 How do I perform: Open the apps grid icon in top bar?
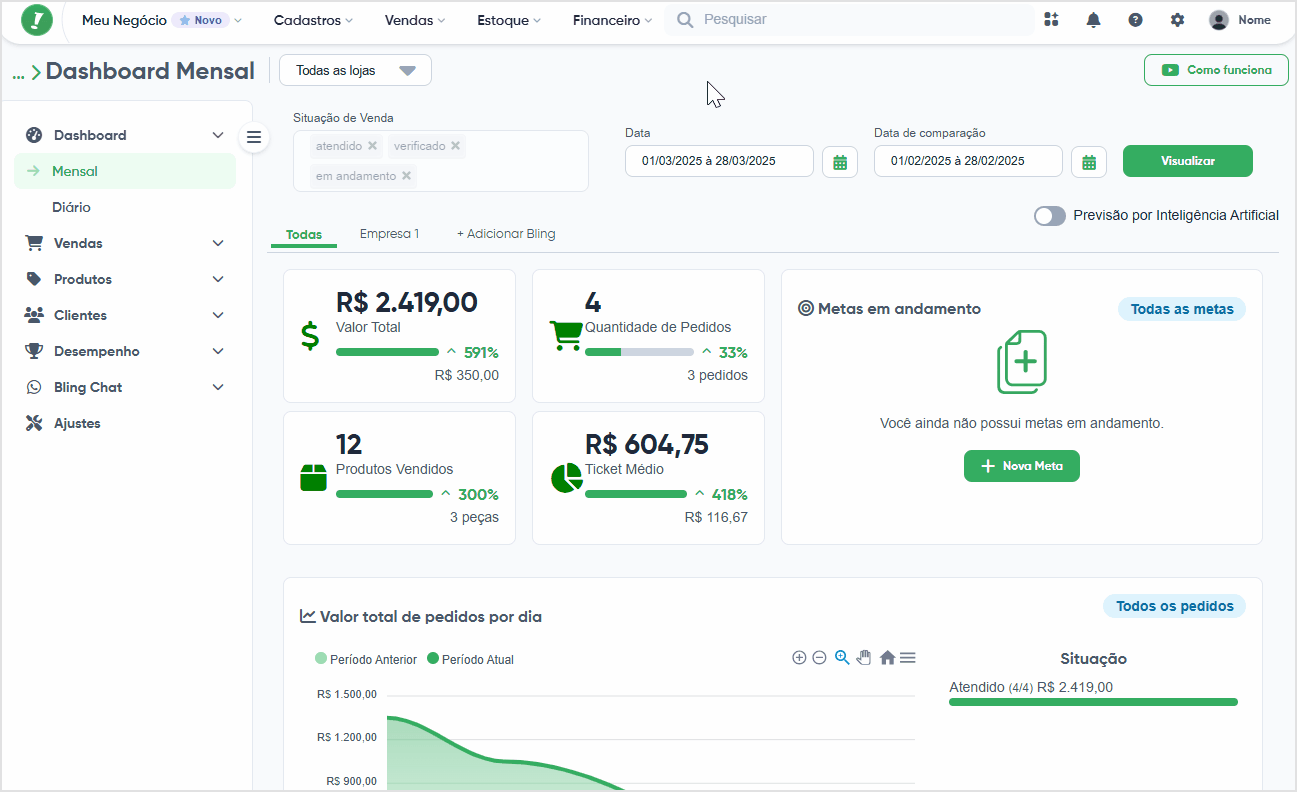pos(1051,20)
